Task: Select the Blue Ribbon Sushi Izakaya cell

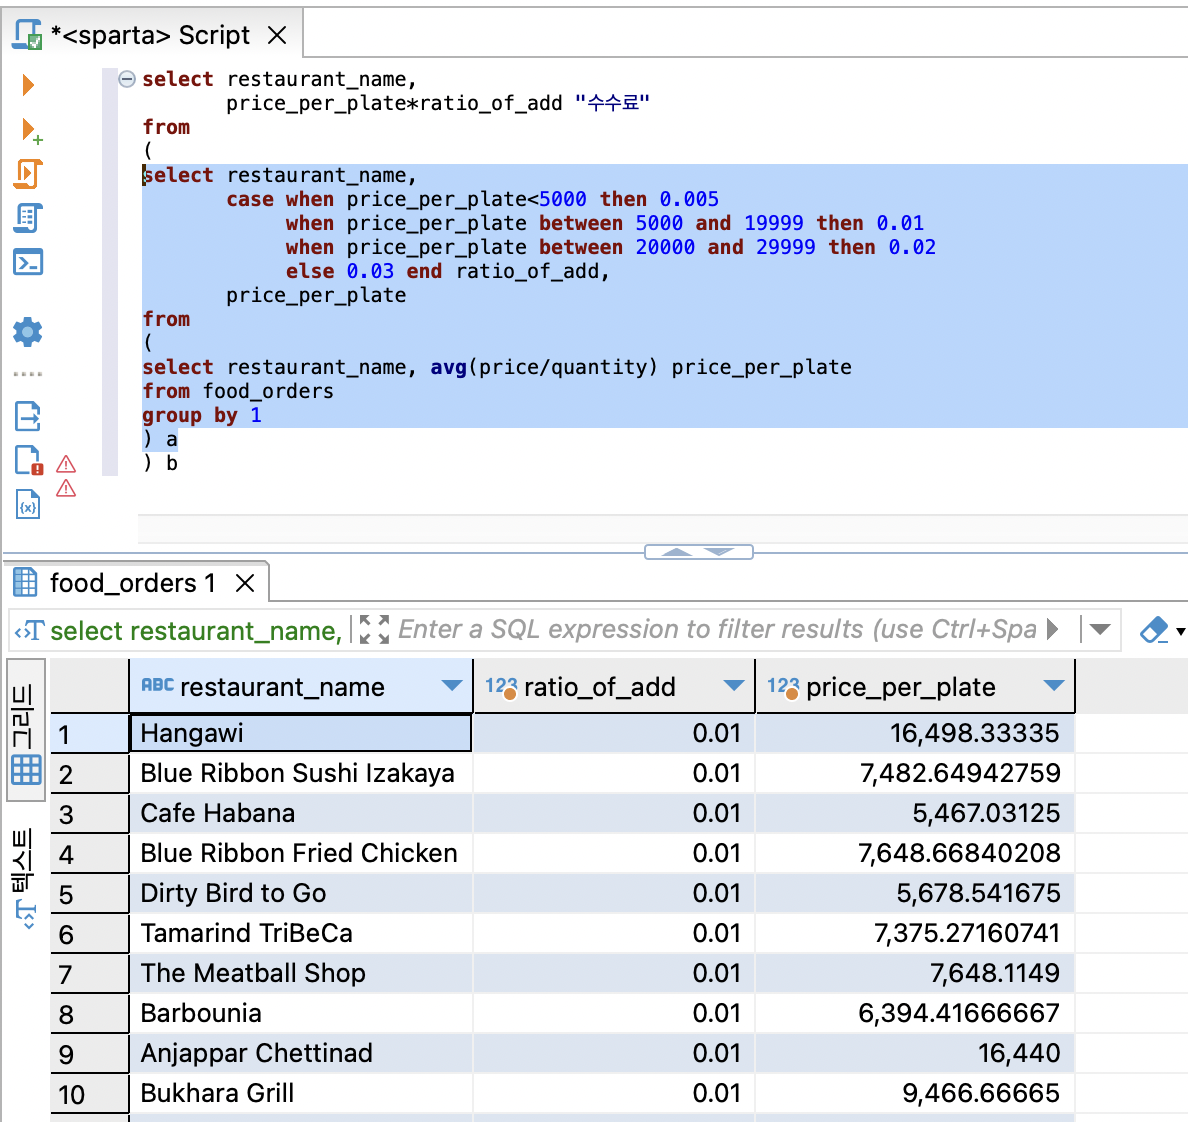Action: click(x=301, y=774)
